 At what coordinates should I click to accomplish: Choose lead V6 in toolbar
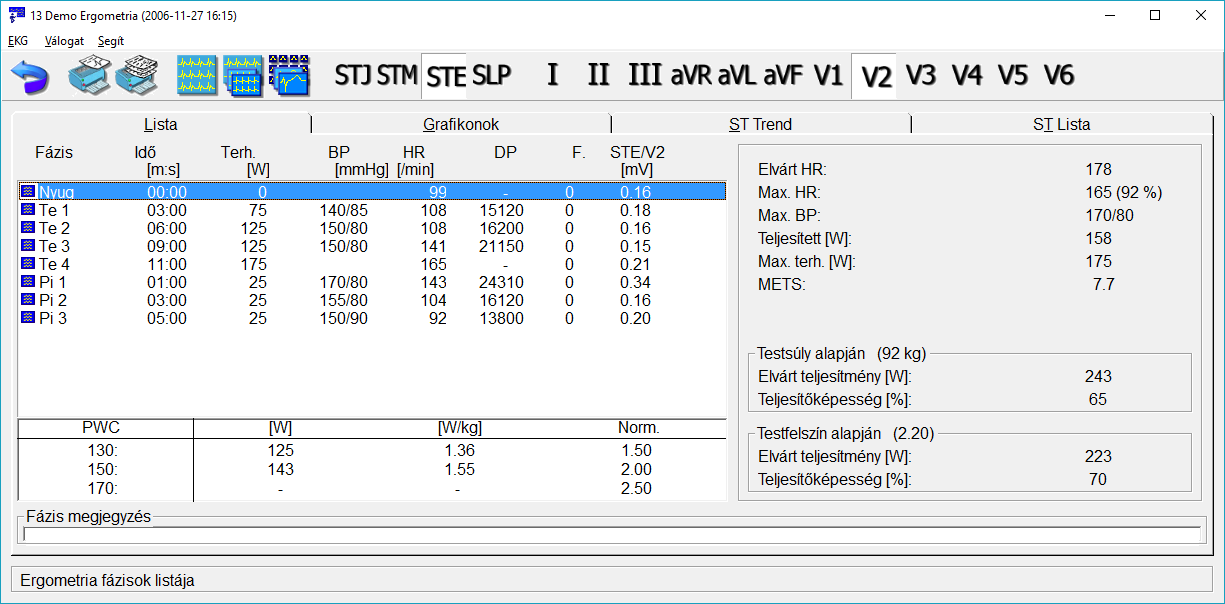point(1059,76)
